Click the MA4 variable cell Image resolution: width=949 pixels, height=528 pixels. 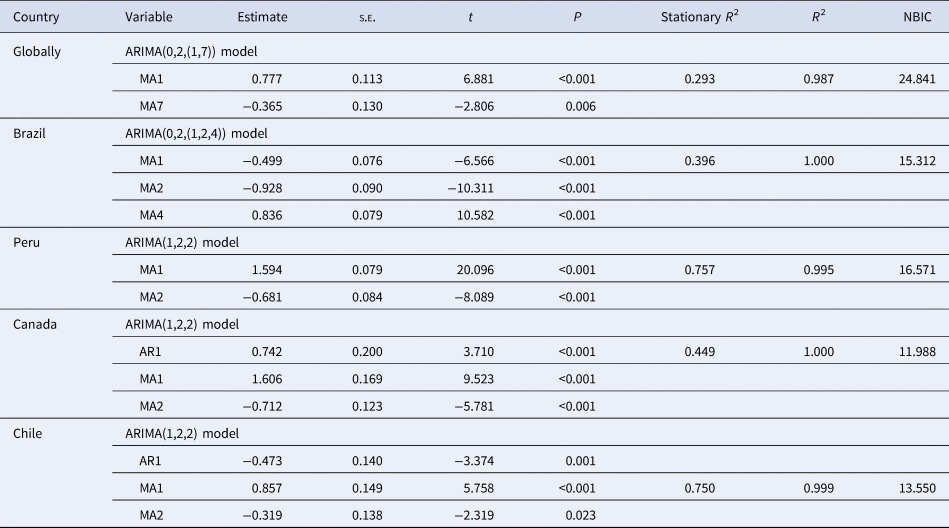point(153,214)
